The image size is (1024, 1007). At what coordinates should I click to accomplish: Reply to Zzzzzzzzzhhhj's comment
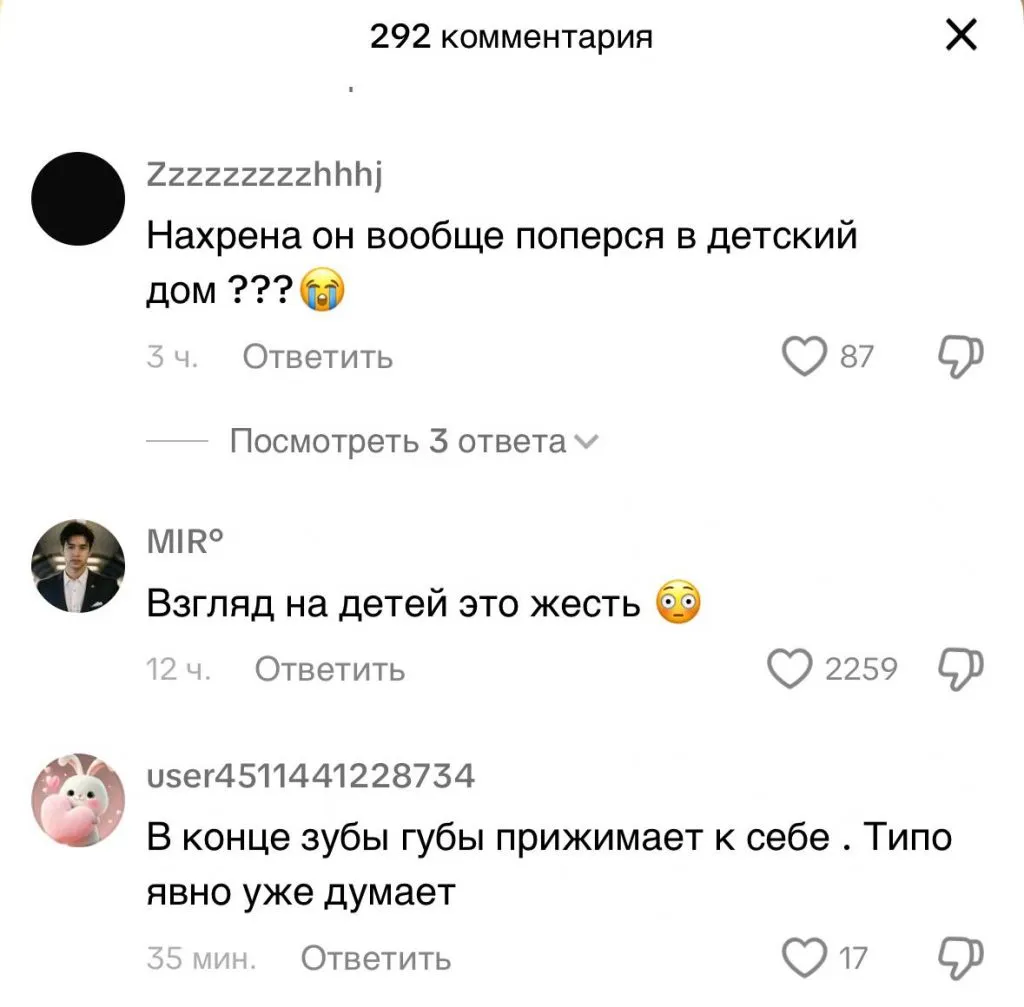(317, 357)
